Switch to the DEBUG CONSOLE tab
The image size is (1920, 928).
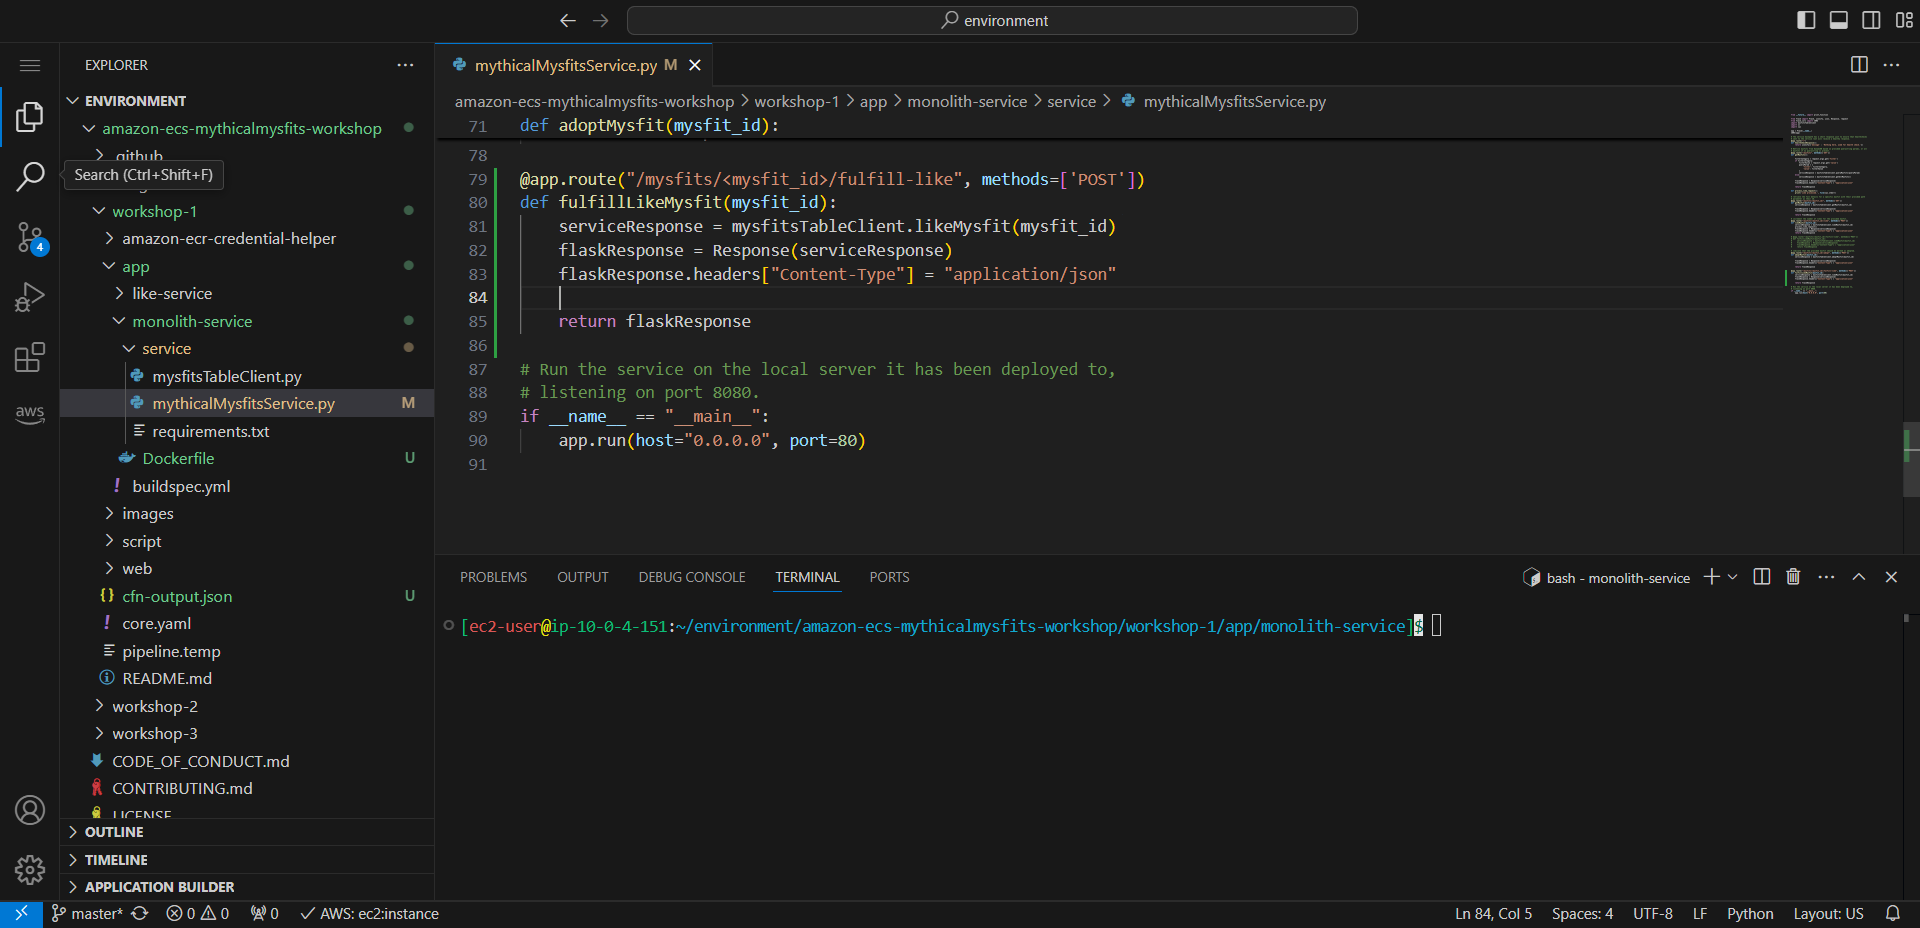pos(692,577)
